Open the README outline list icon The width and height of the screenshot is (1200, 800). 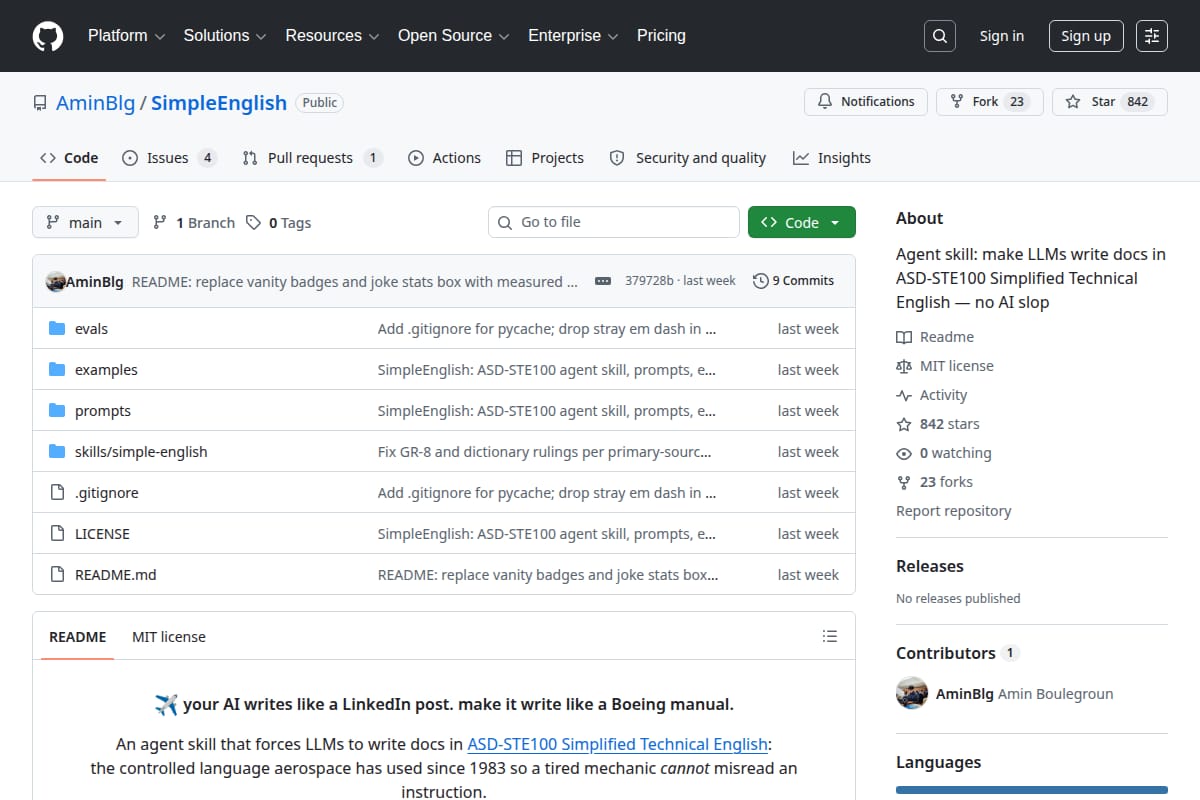[829, 636]
